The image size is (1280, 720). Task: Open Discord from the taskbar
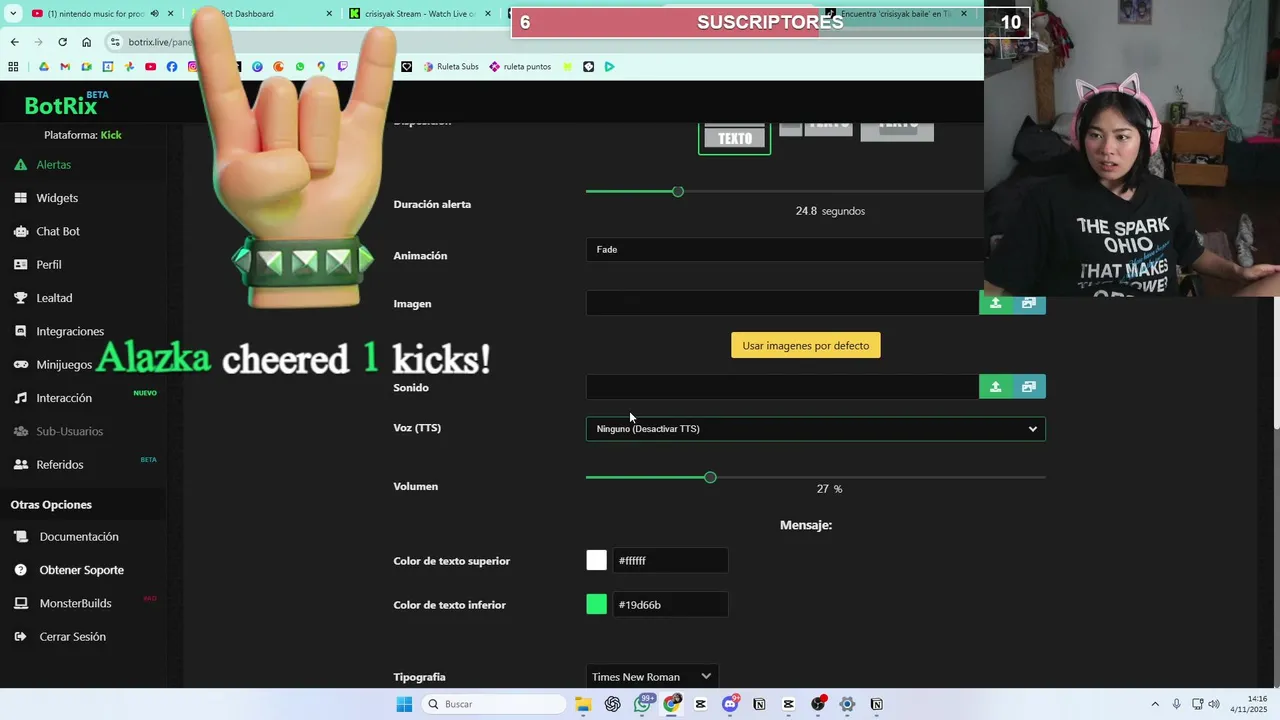pyautogui.click(x=730, y=704)
